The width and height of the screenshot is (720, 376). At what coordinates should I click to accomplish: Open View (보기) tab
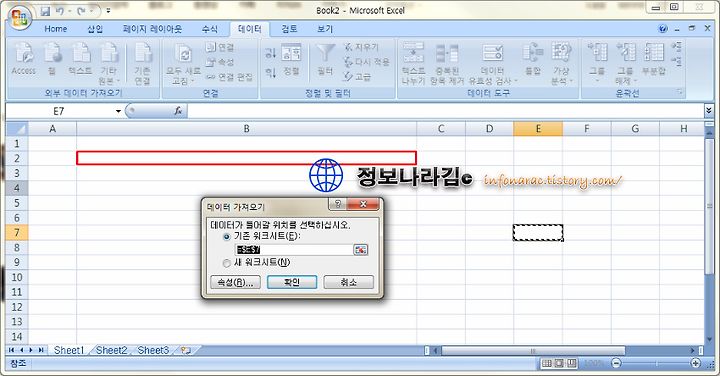pyautogui.click(x=325, y=28)
